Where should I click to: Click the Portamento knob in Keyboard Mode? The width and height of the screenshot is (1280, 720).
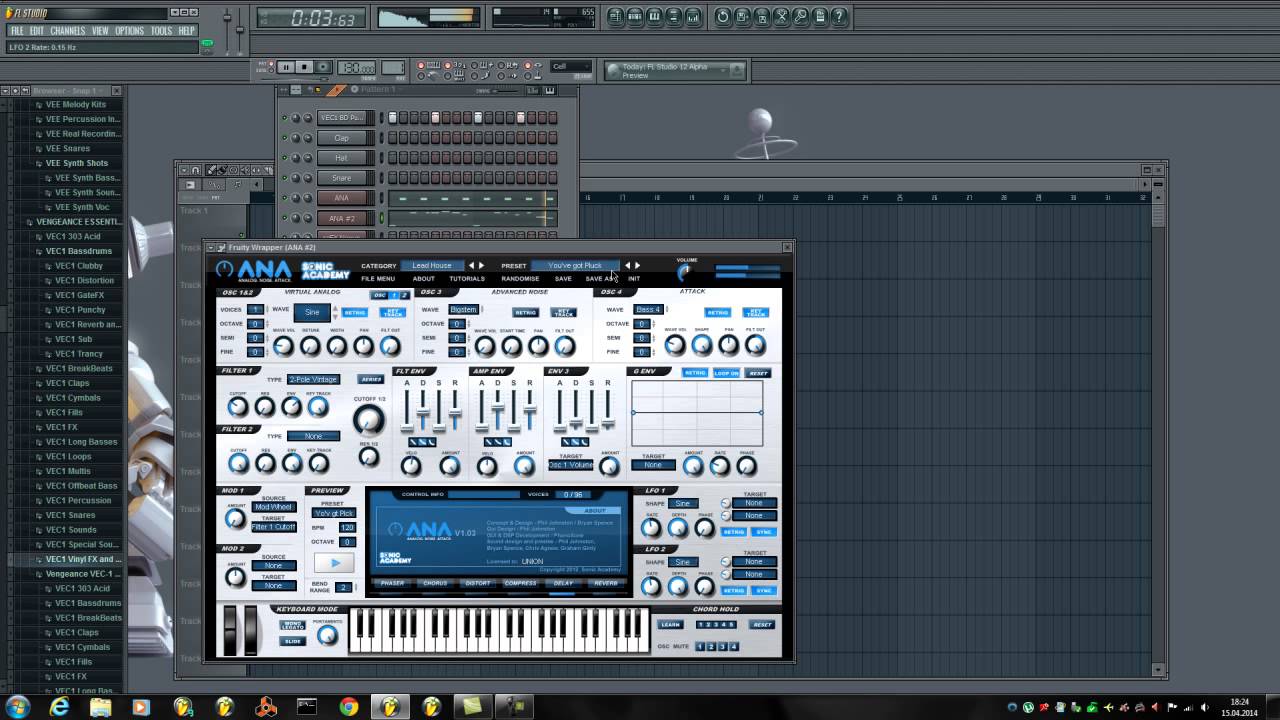[x=327, y=634]
